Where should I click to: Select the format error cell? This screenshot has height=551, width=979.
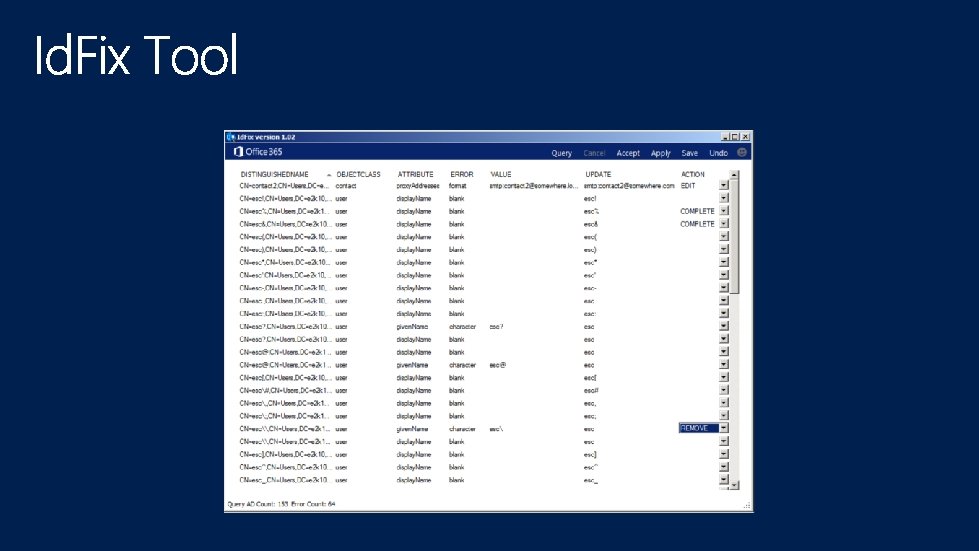(458, 185)
